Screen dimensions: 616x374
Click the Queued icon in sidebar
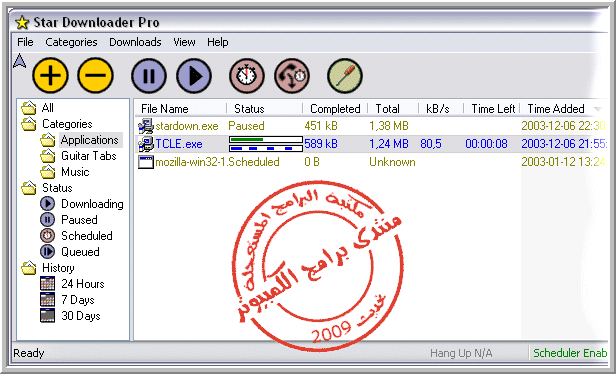click(48, 251)
